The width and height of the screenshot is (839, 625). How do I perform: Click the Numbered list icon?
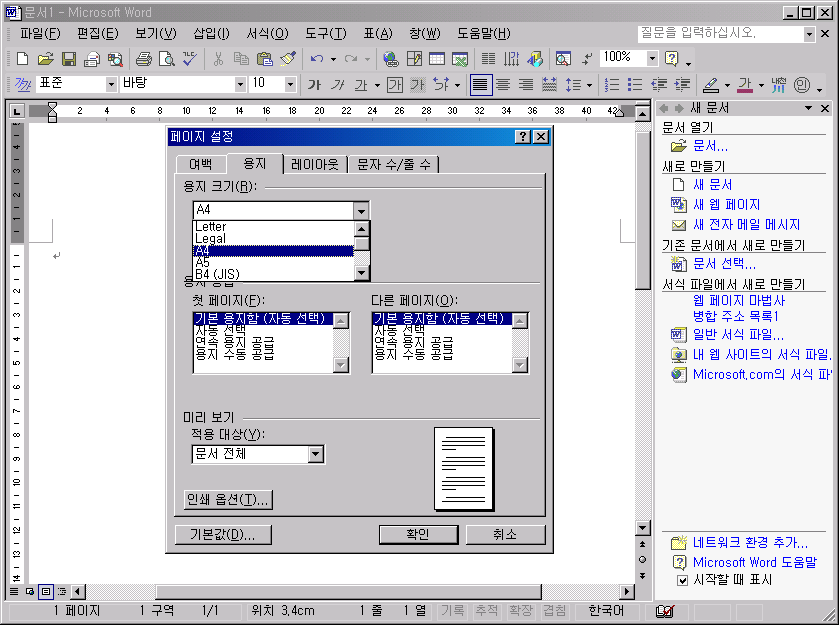pyautogui.click(x=612, y=85)
